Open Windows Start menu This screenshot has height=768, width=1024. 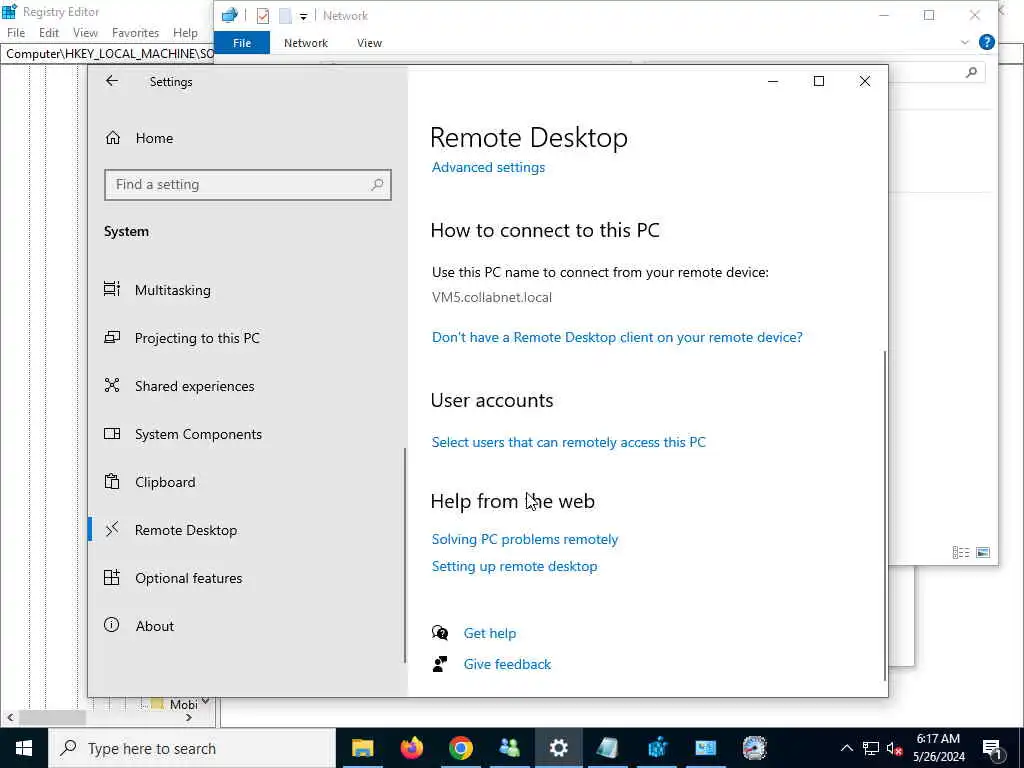(x=24, y=748)
